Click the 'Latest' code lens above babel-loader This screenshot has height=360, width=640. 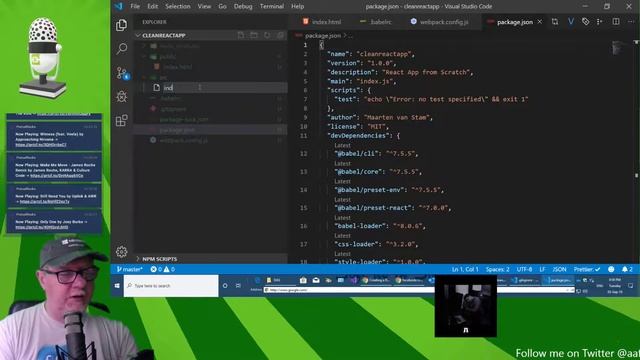[x=342, y=218]
